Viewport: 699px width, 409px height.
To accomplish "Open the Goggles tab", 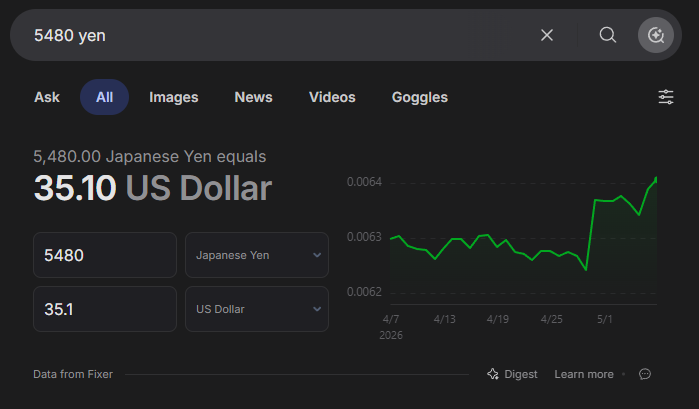I will [419, 97].
